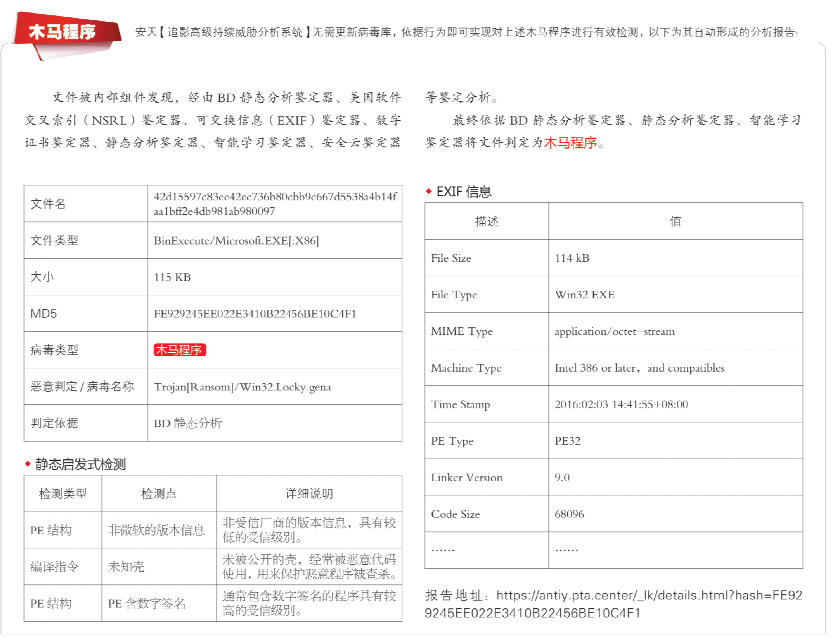This screenshot has height=639, width=836.
Task: Click PE 结构 in the 非微软的版本信息 row
Action: 51,530
